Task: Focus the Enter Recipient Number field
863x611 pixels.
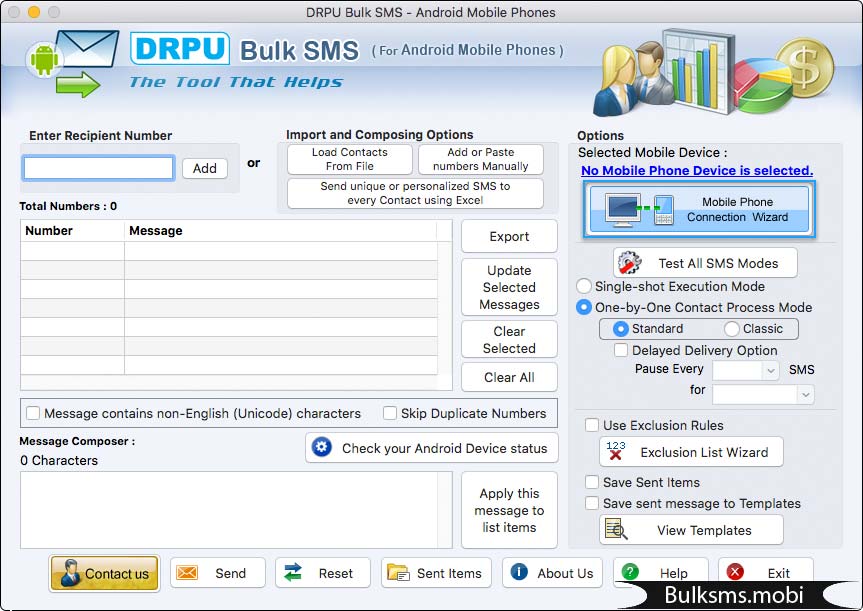Action: pos(99,168)
